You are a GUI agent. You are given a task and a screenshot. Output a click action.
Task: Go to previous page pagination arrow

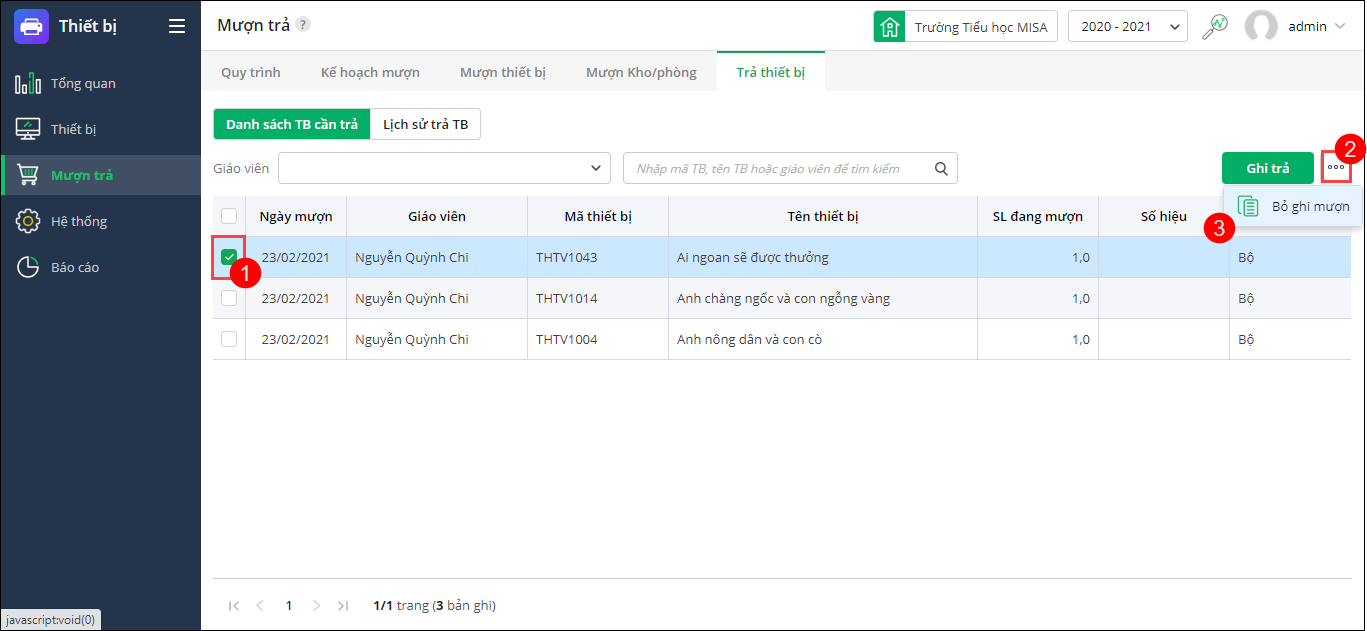pyautogui.click(x=260, y=605)
